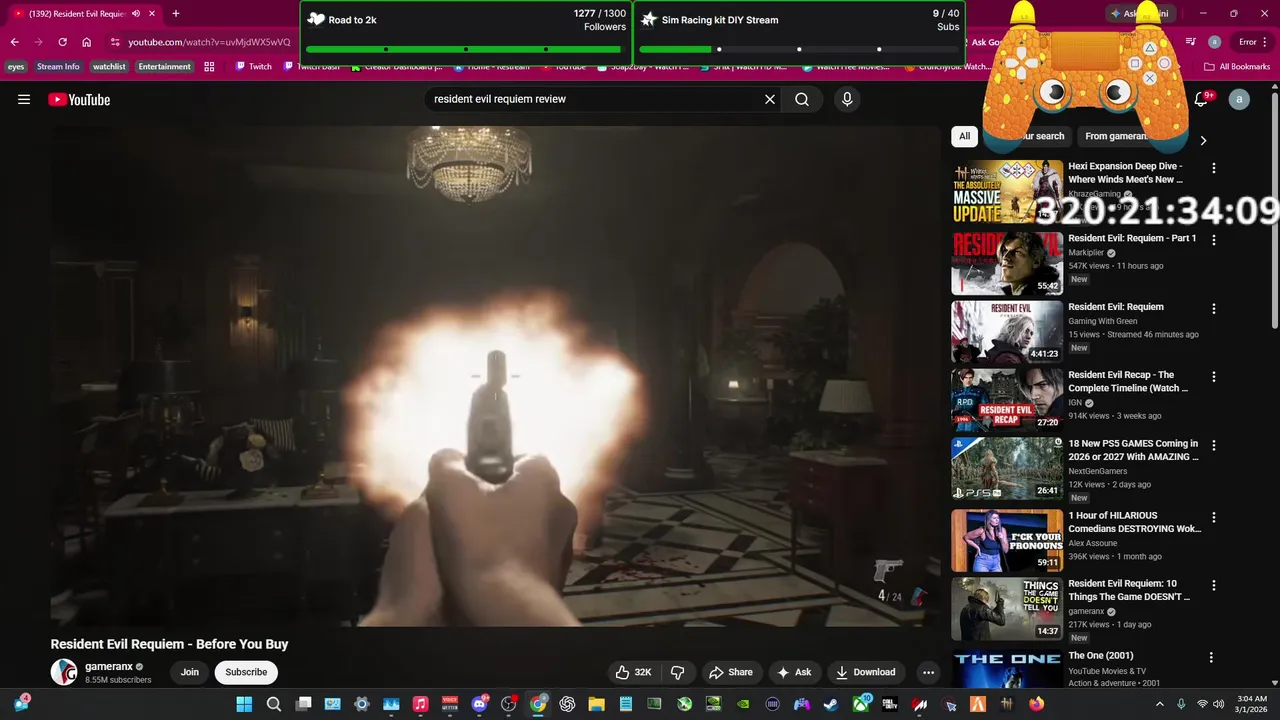
Task: Open the YouTube guide hamburger menu
Action: [24, 99]
